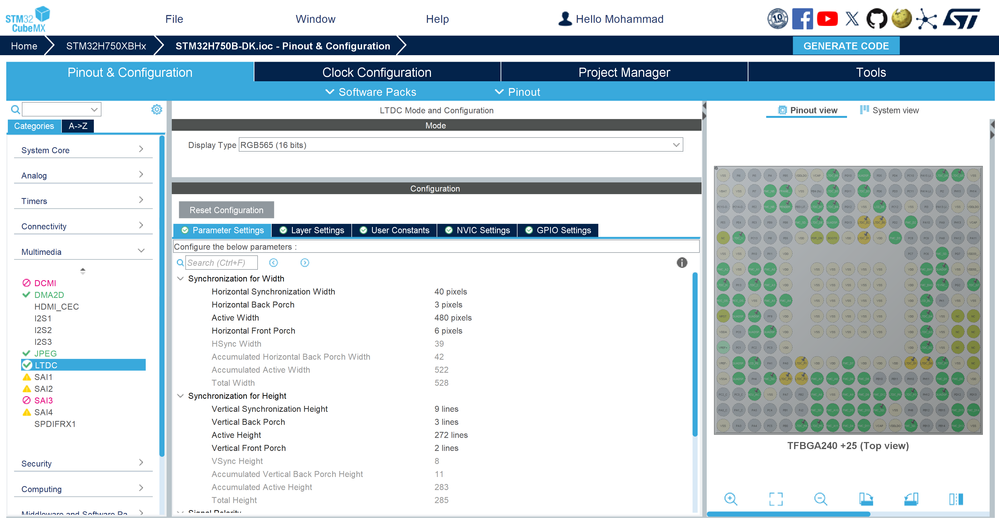The height and width of the screenshot is (522, 999).
Task: Open the Facebook icon link
Action: click(x=802, y=18)
